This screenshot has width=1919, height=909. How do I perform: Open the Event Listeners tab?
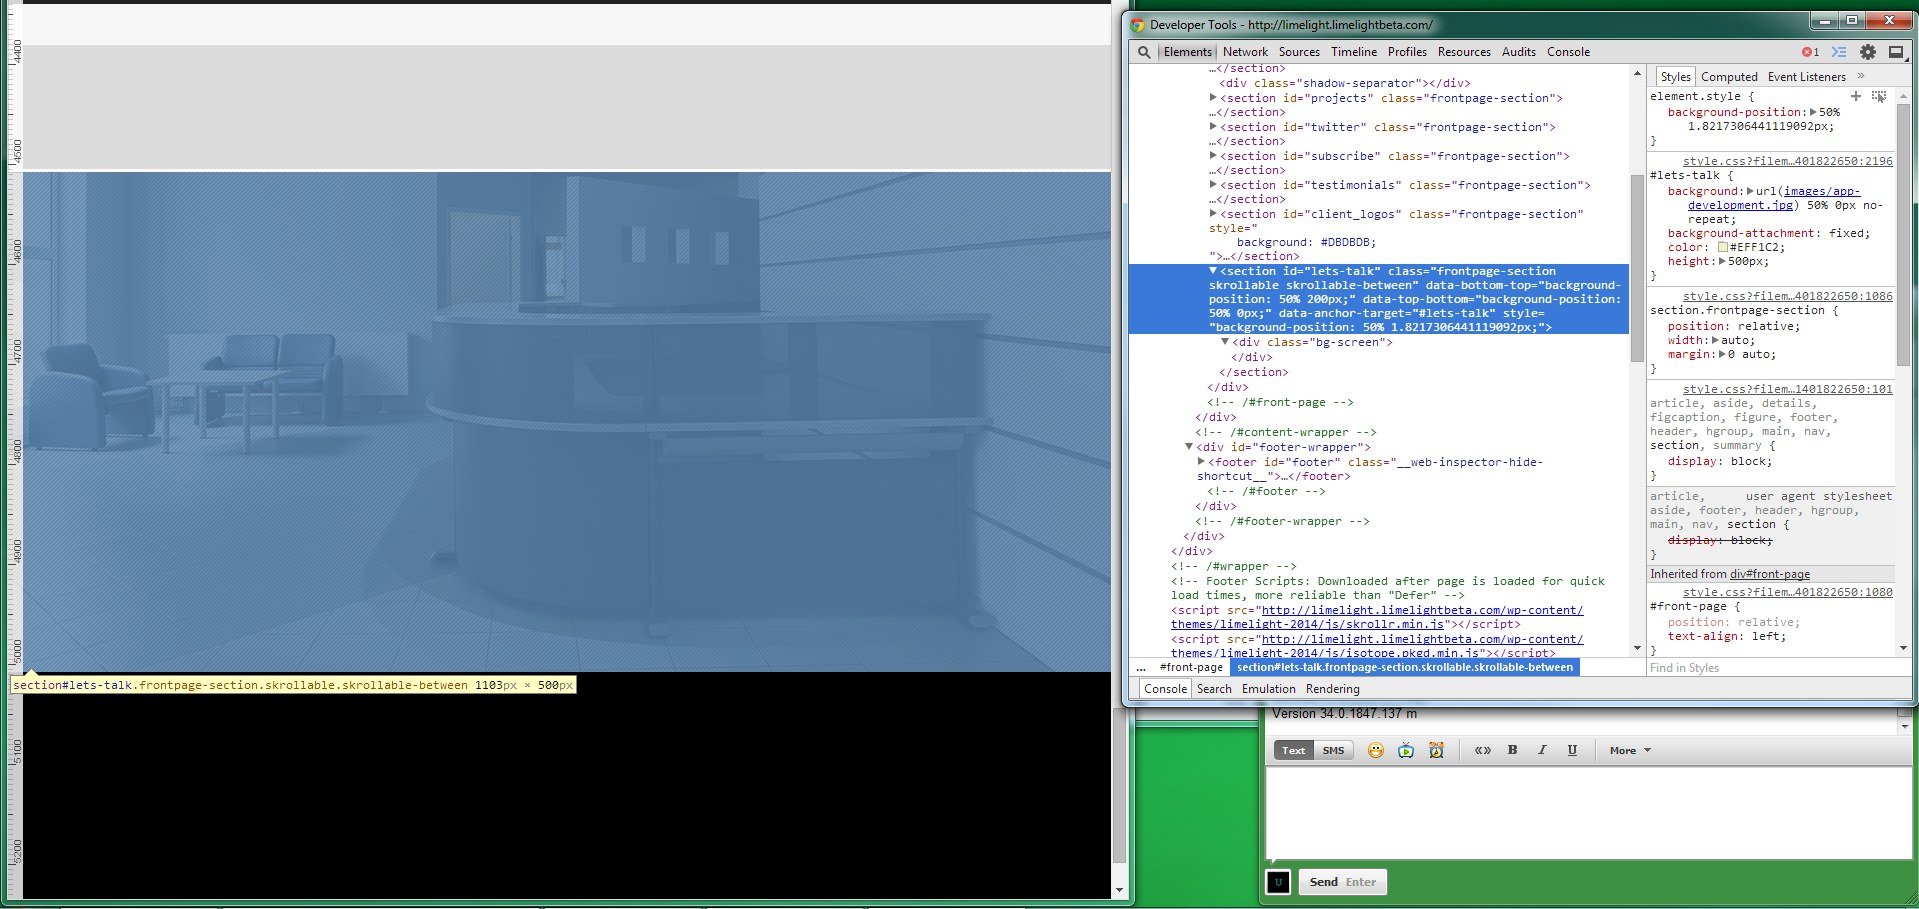(1806, 76)
